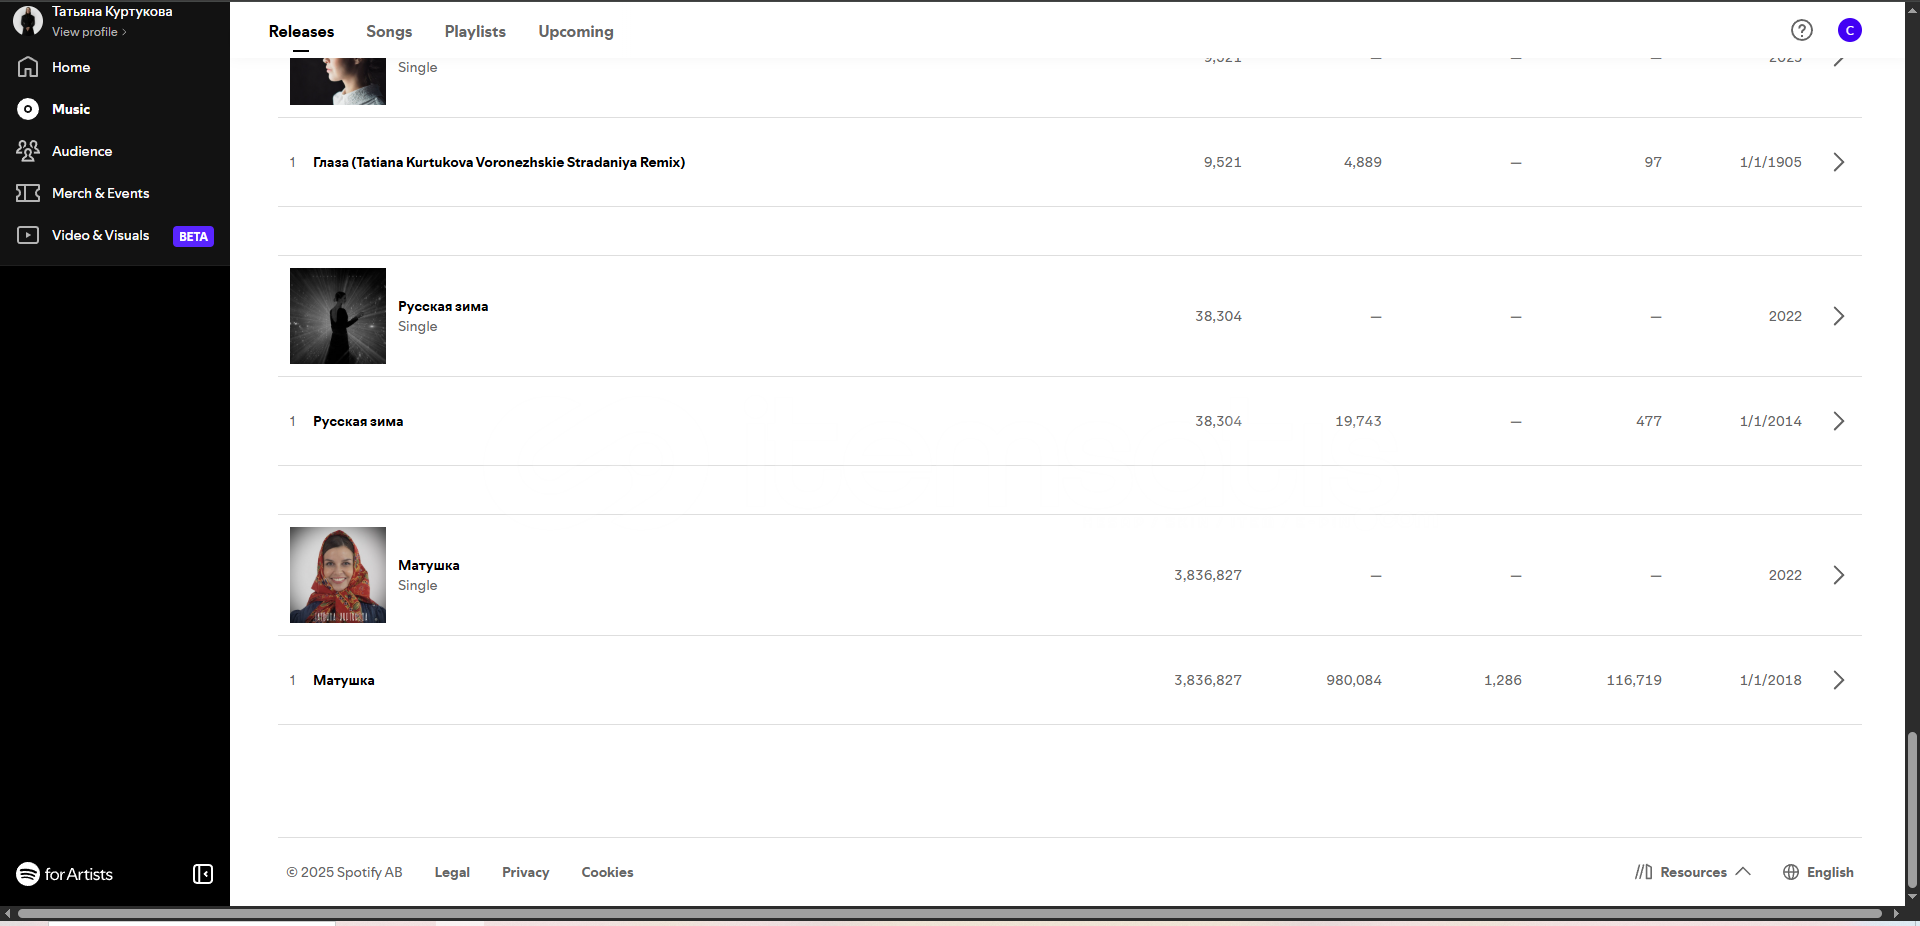This screenshot has width=1920, height=926.
Task: Expand the Матушка single release row chevron
Action: point(1838,575)
